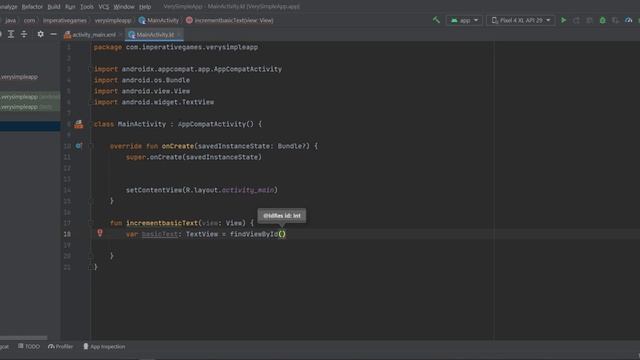Viewport: 640px width, 360px height.
Task: Click the com breadcrumb
Action: pyautogui.click(x=29, y=20)
